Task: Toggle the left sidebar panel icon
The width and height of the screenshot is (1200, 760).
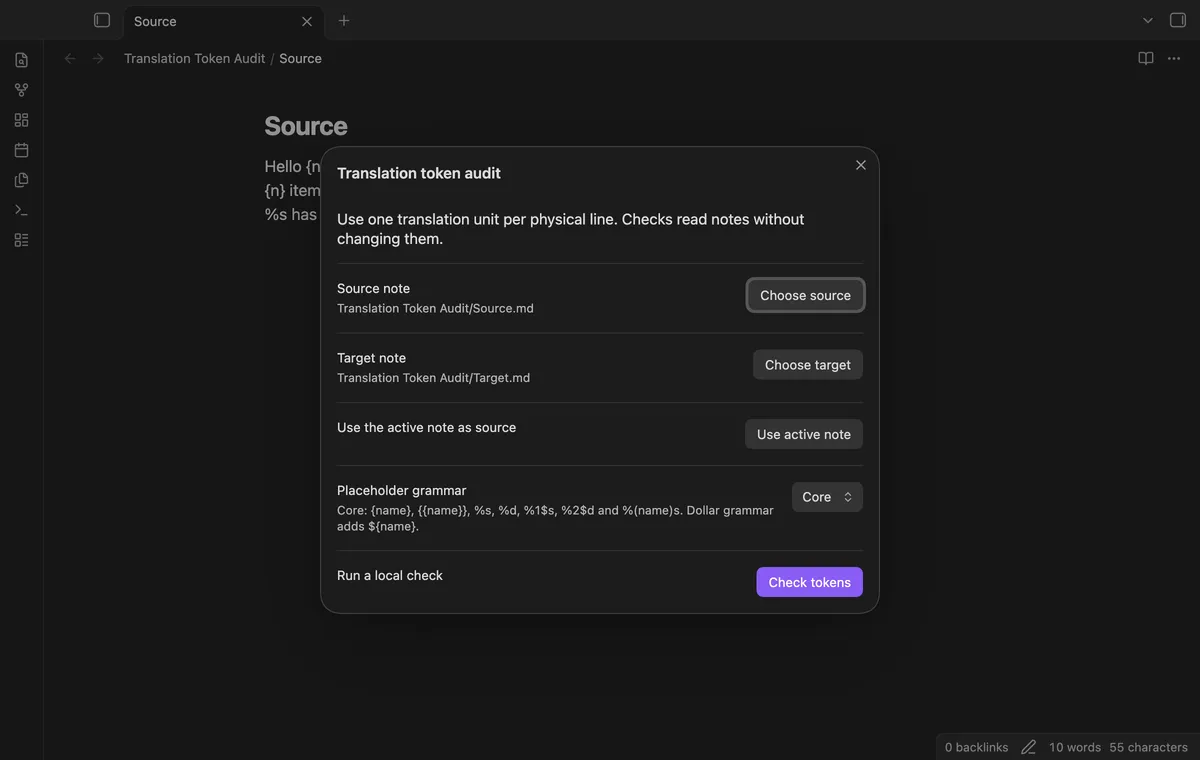Action: coord(102,20)
